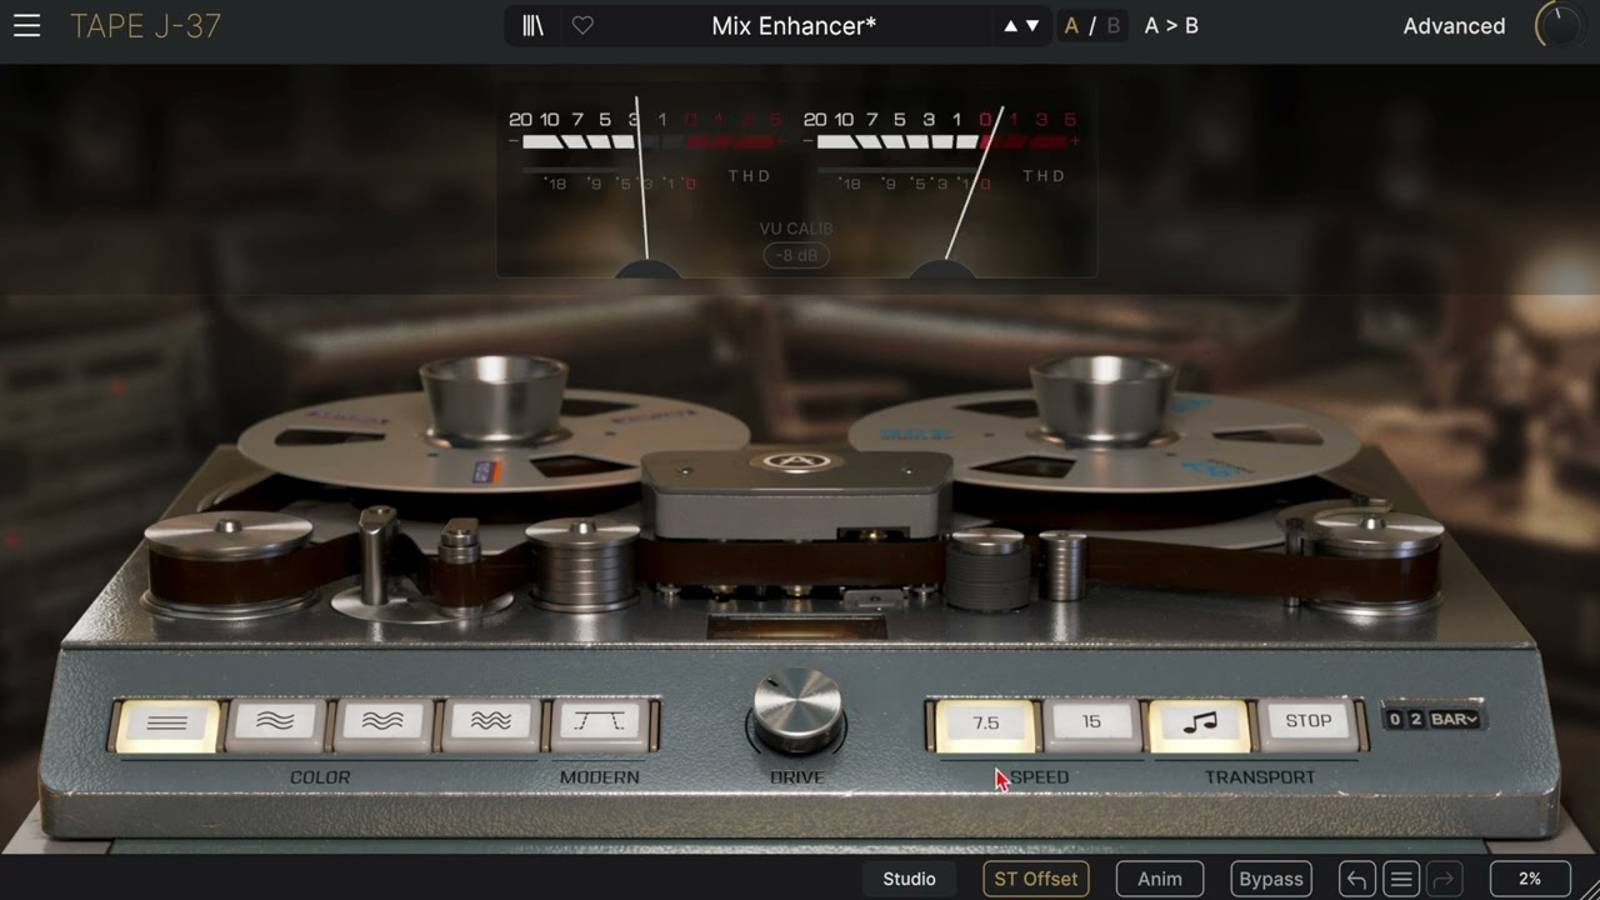Open the BAR unit dropdown
Image resolution: width=1600 pixels, height=900 pixels.
pyautogui.click(x=1453, y=719)
